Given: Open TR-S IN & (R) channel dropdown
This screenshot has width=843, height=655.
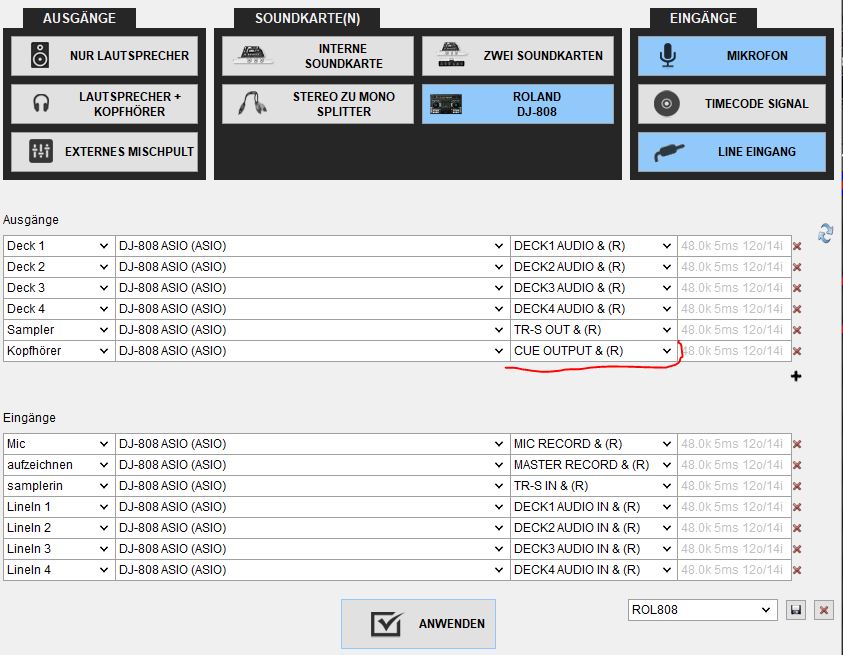Looking at the screenshot, I should click(594, 486).
